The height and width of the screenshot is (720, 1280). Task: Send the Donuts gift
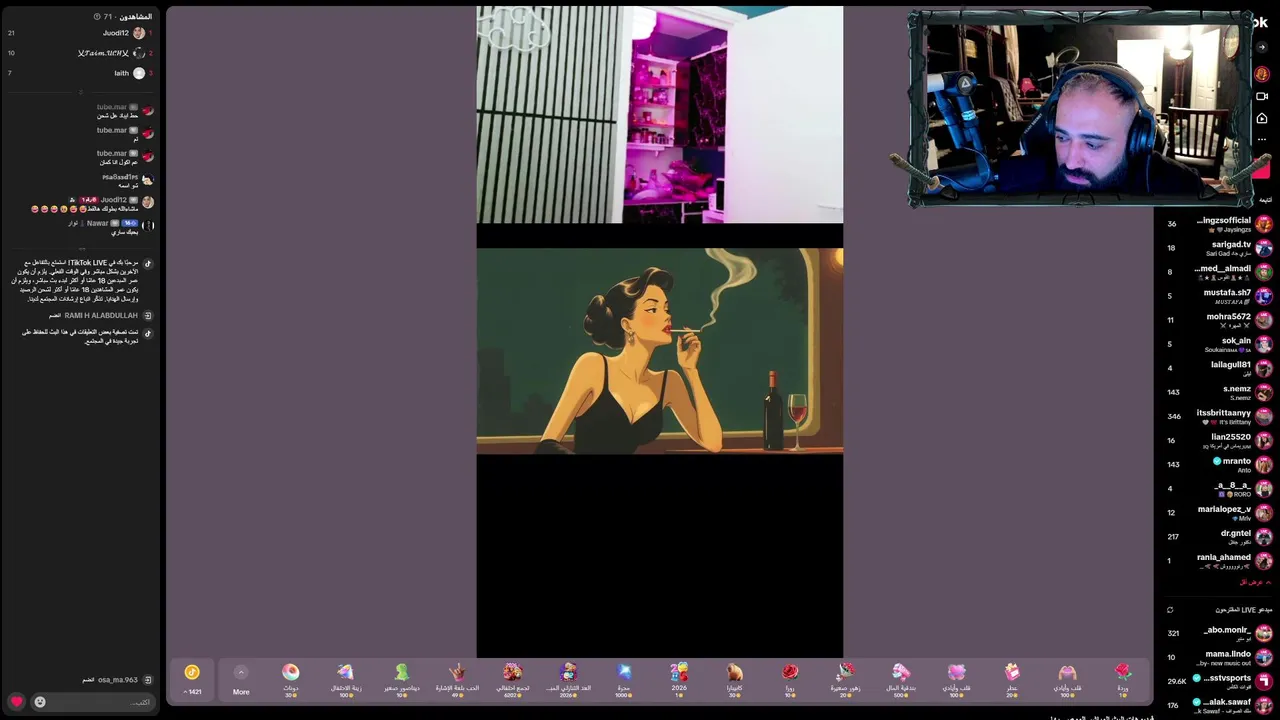point(290,678)
